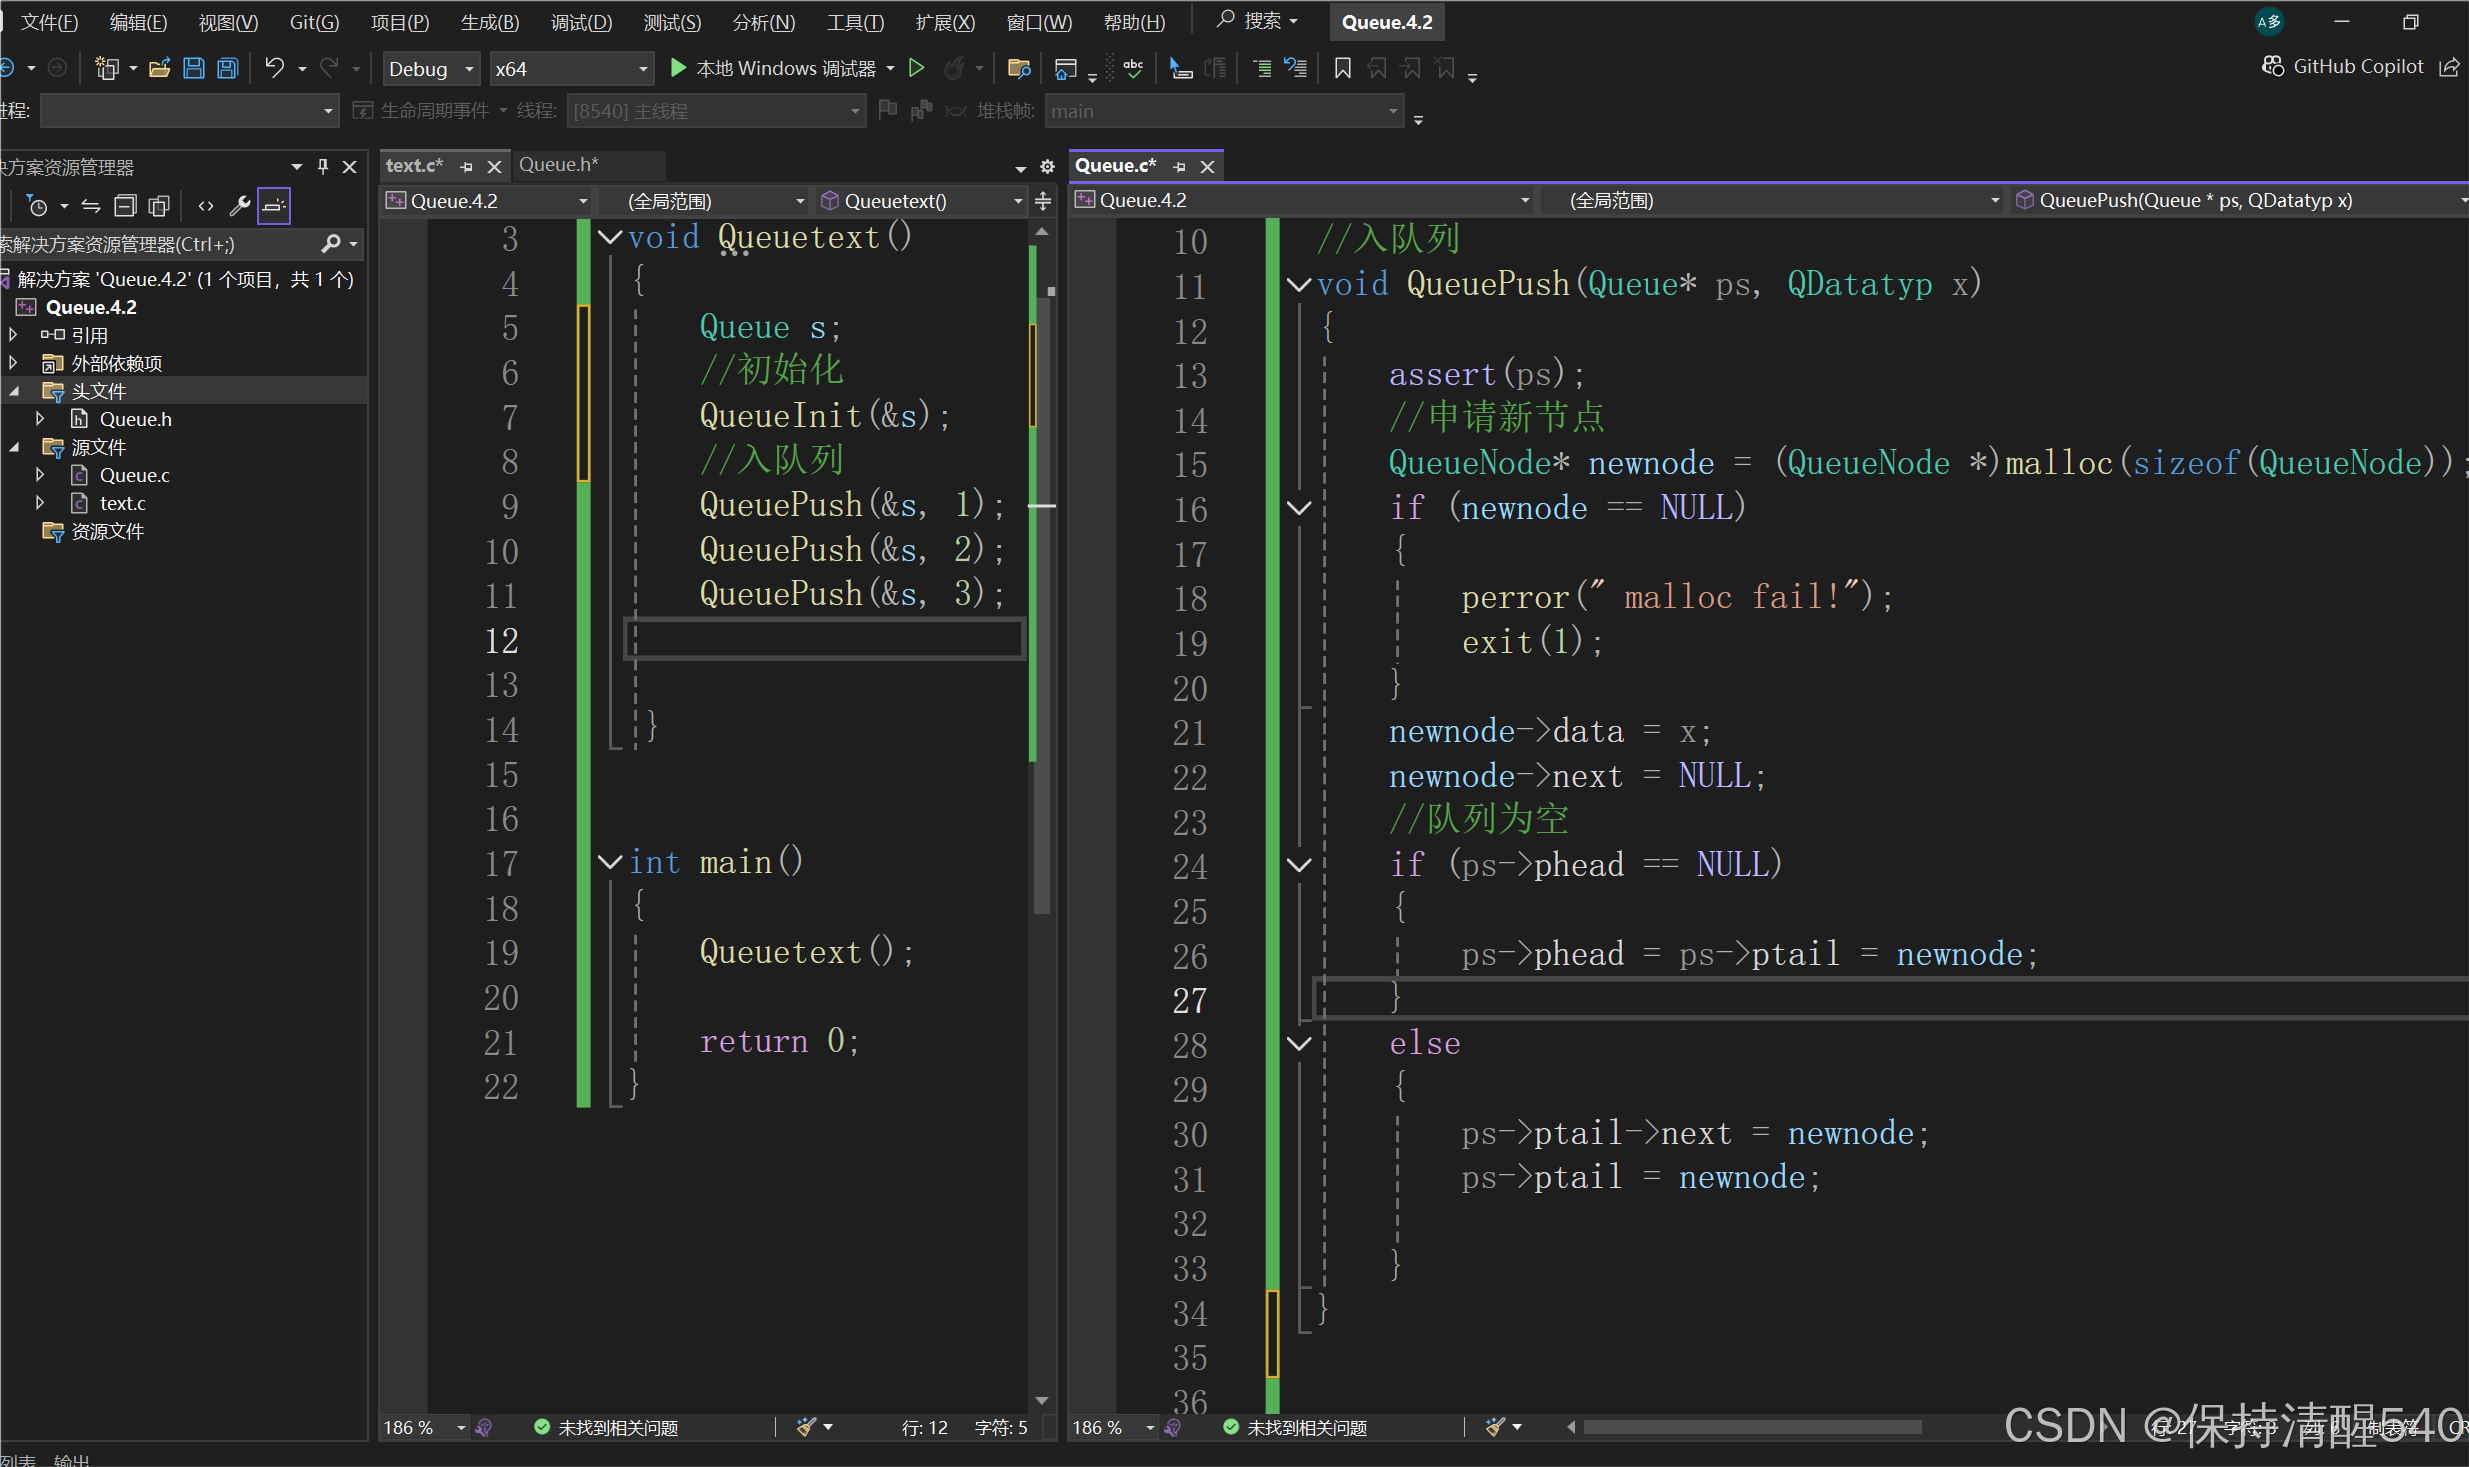Toggle auto-hide pin on Solution Explorer panel
This screenshot has height=1467, width=2469.
click(323, 167)
